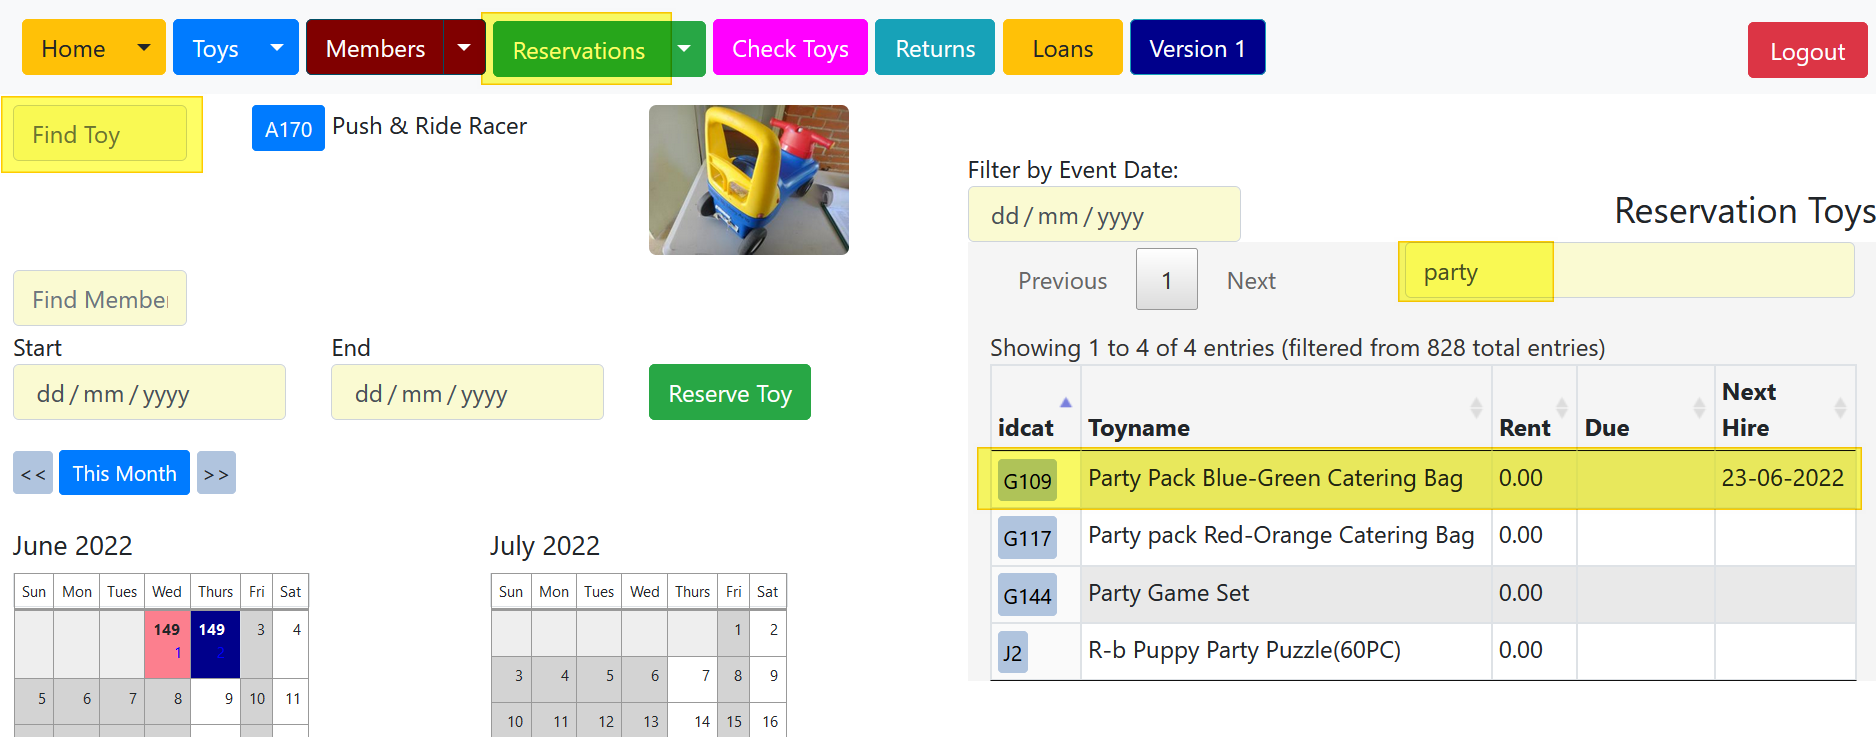1876x737 pixels.
Task: Open the Home dropdown arrow
Action: pyautogui.click(x=144, y=48)
